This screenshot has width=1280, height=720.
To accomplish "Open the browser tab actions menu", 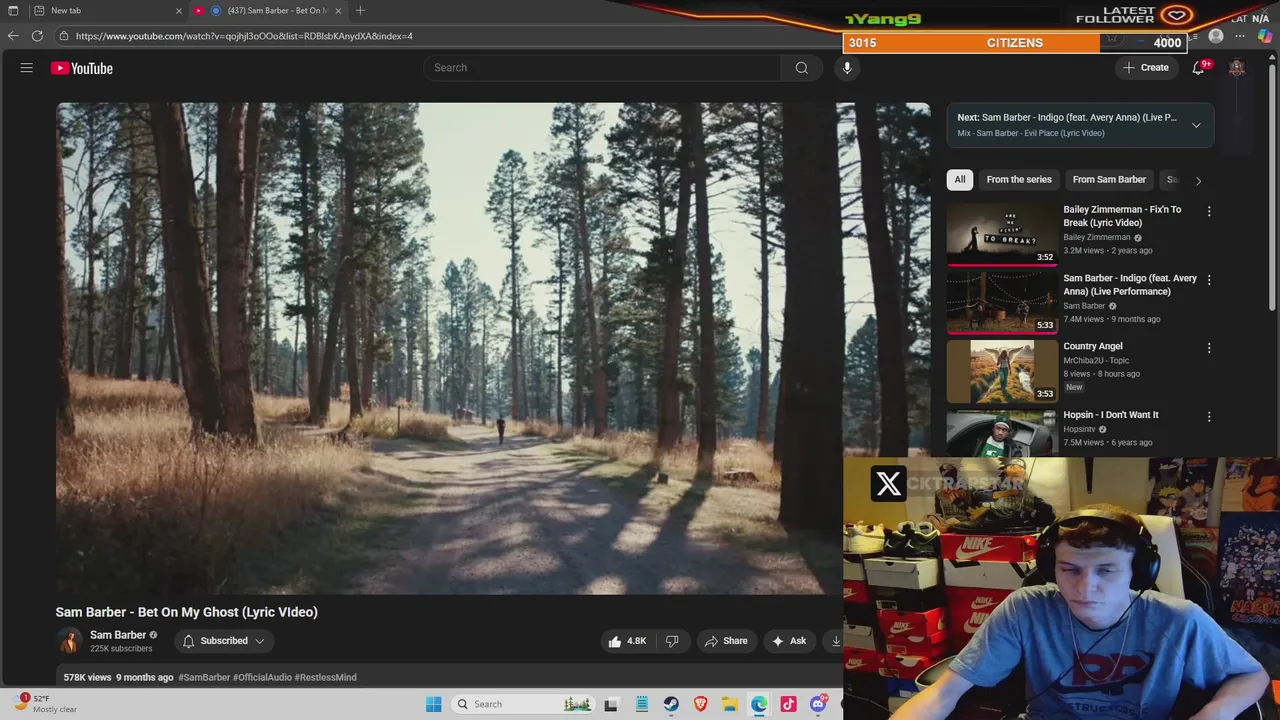I will coord(13,10).
